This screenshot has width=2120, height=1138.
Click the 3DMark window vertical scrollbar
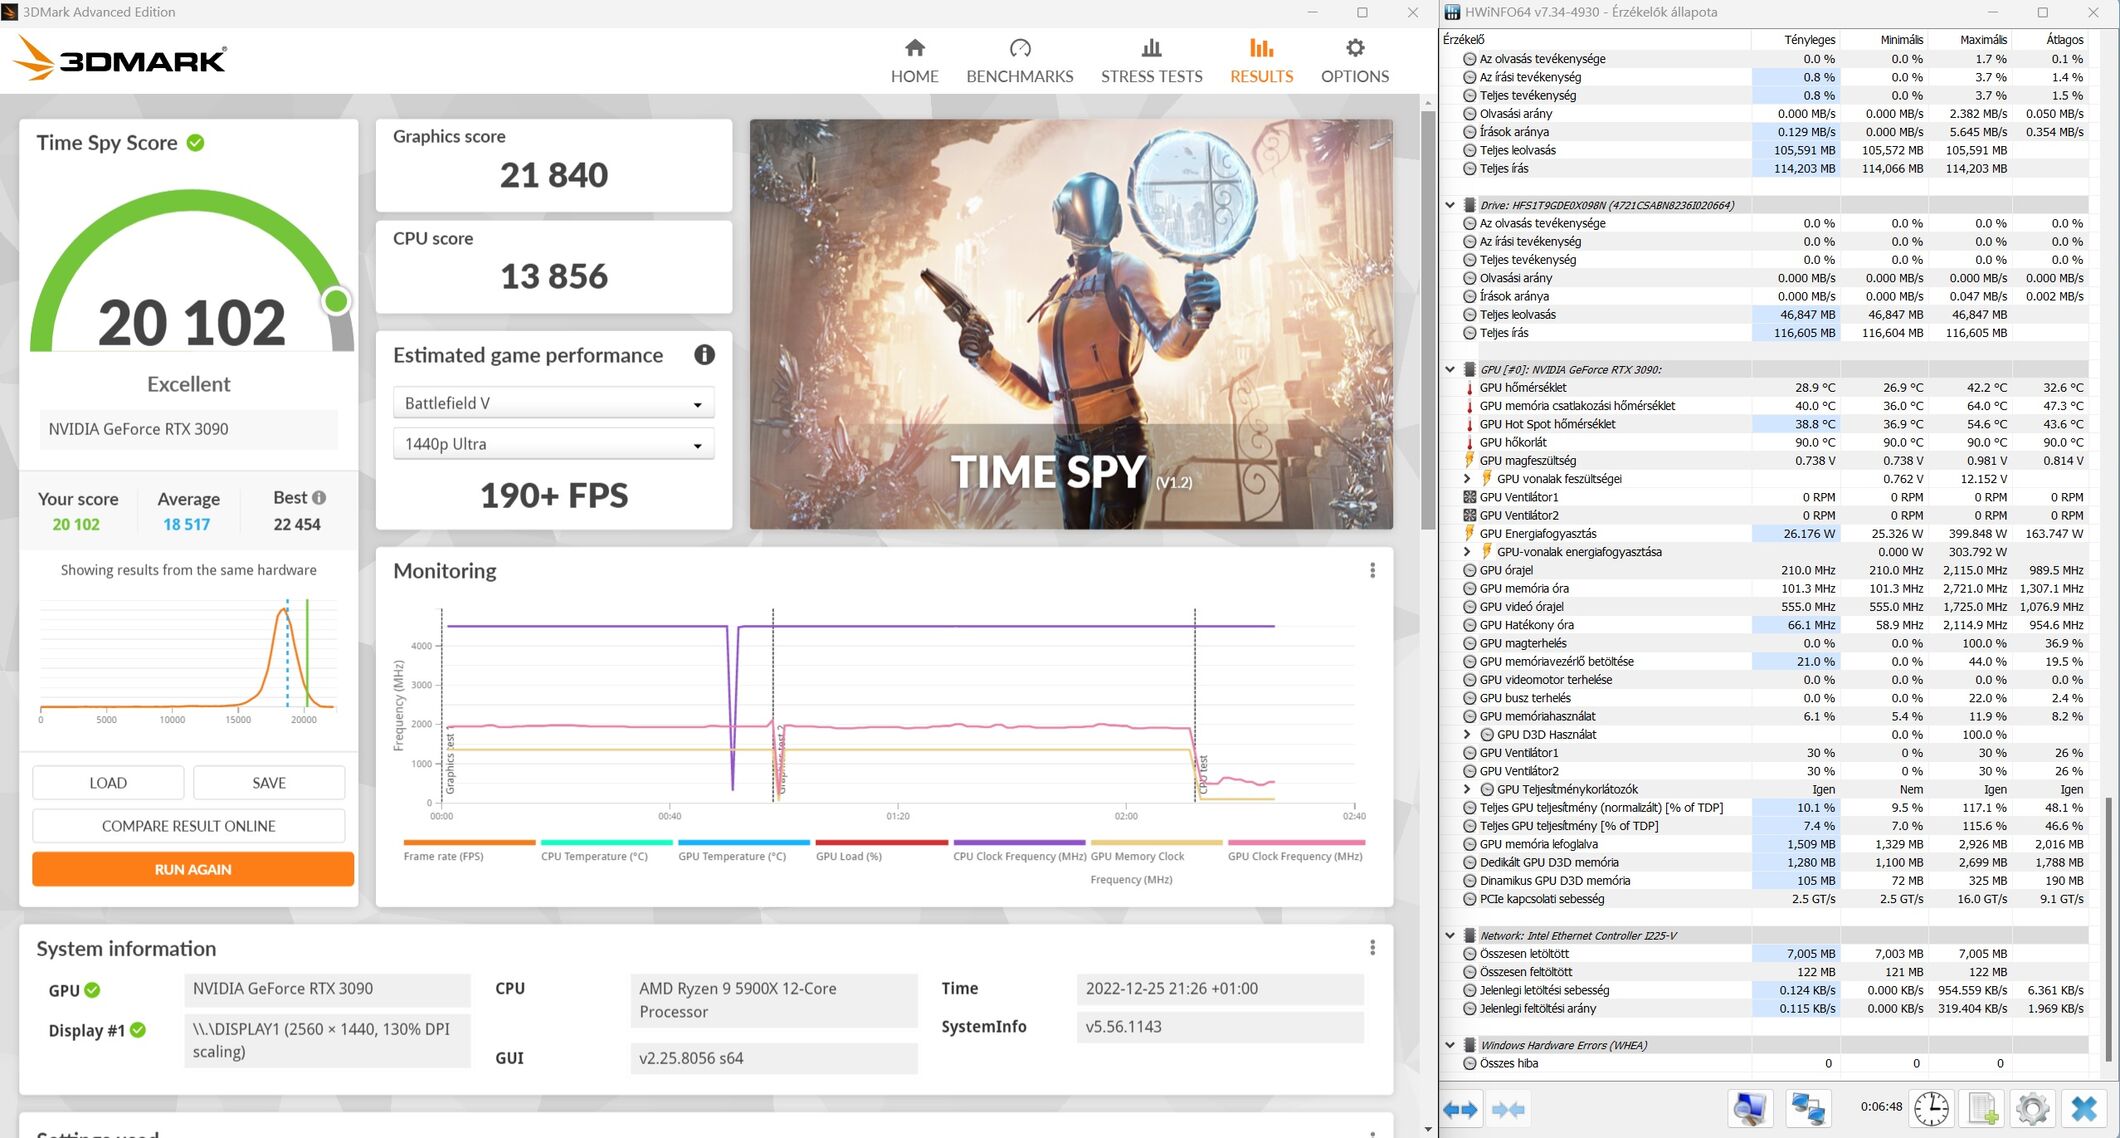click(x=1427, y=320)
